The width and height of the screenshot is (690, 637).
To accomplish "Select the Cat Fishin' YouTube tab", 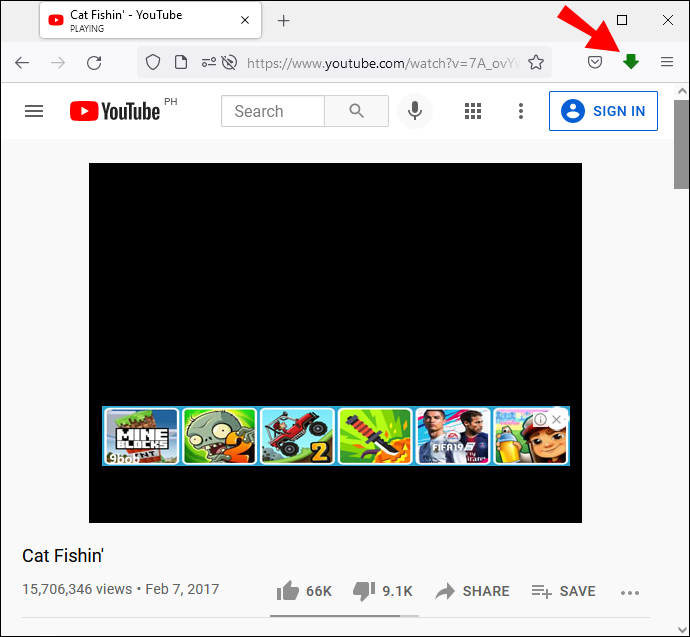I will pyautogui.click(x=150, y=20).
